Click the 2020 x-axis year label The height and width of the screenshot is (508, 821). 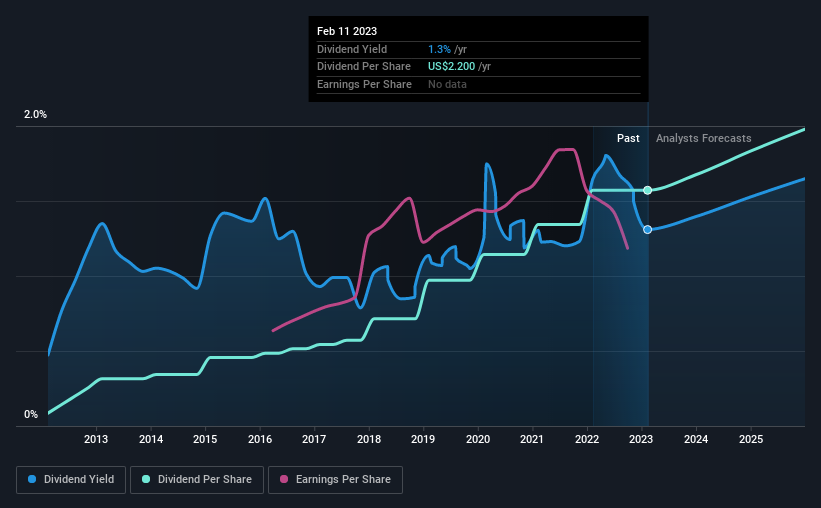(478, 439)
